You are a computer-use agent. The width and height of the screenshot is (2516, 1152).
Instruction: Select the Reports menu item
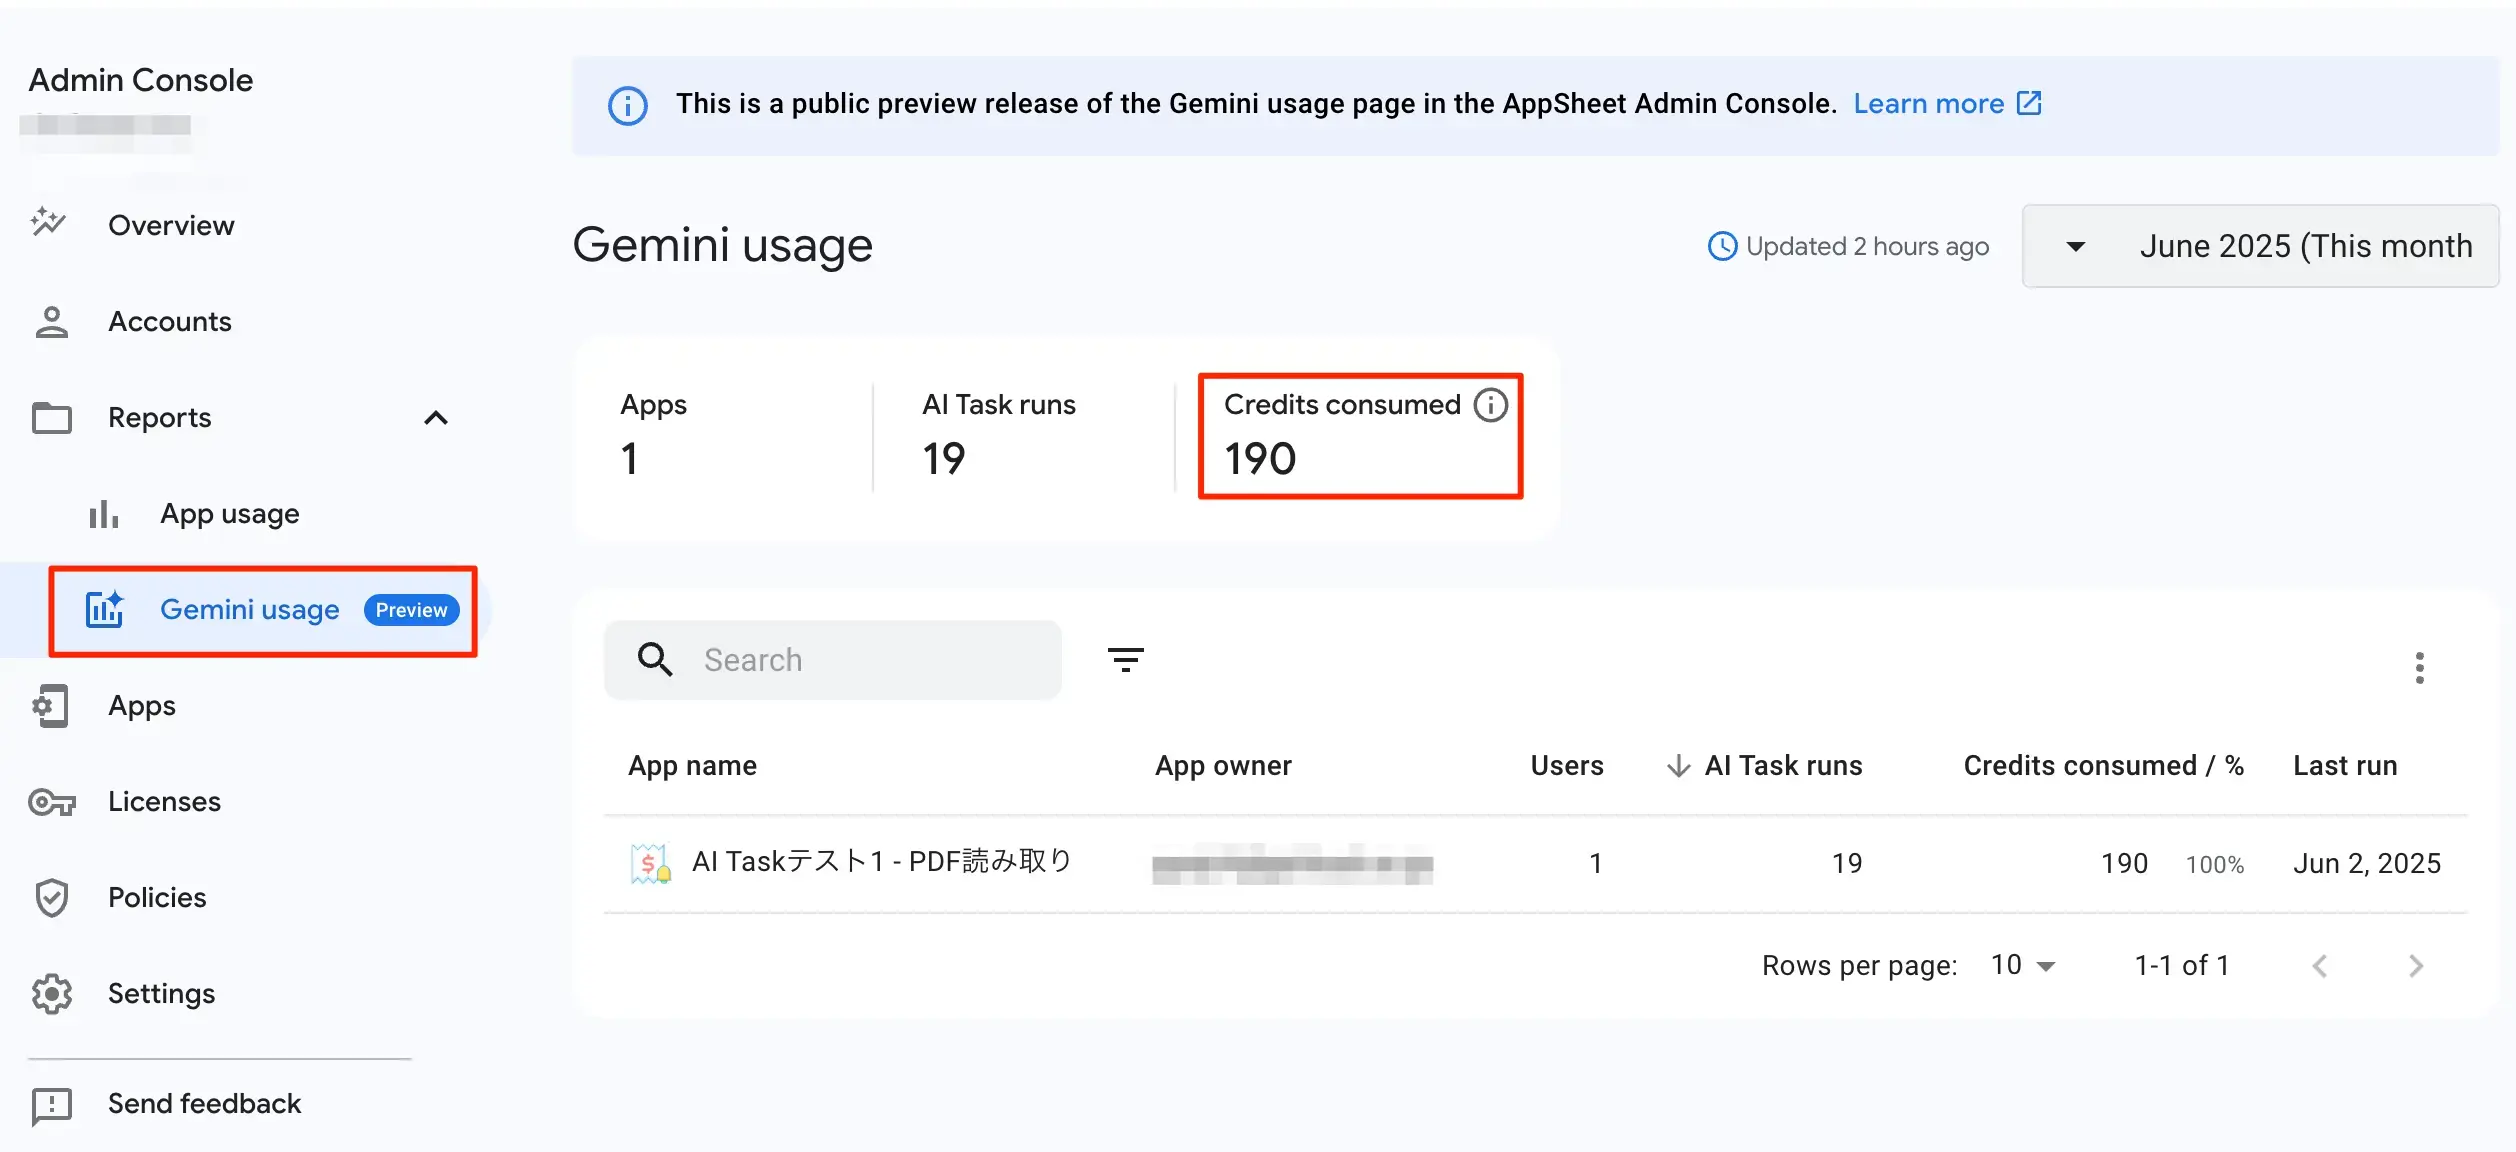[x=160, y=417]
